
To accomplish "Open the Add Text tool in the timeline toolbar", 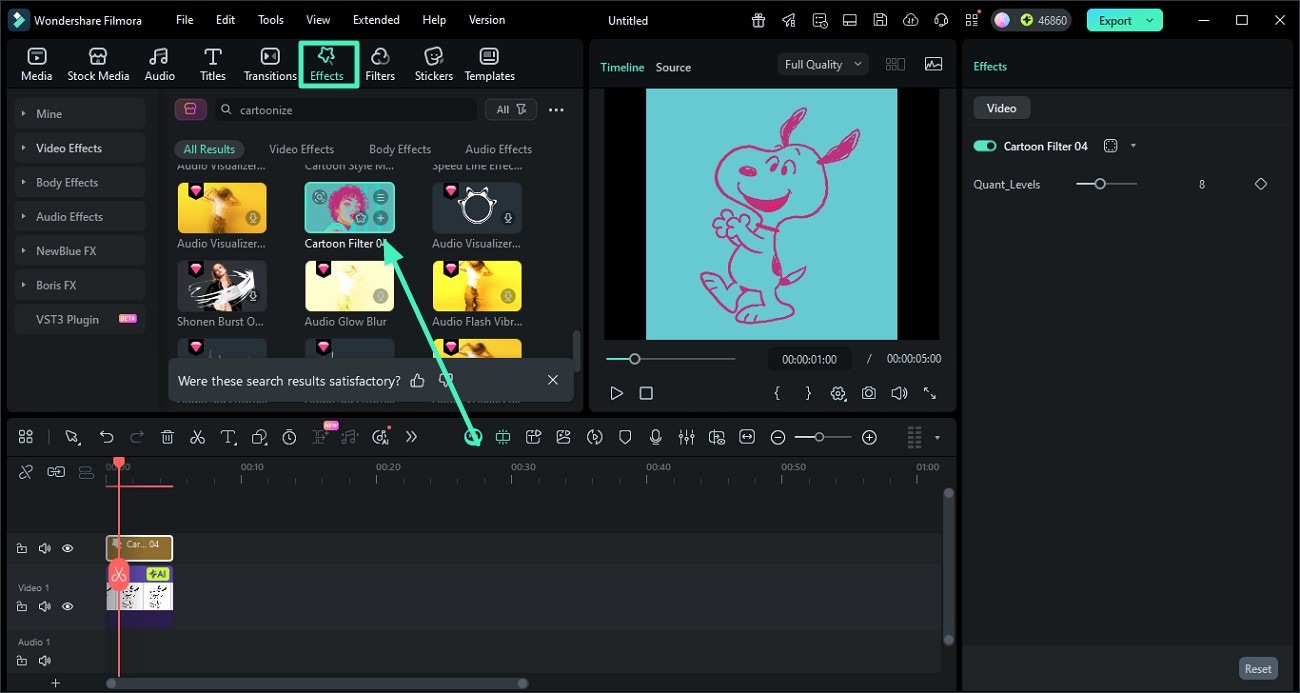I will pyautogui.click(x=226, y=437).
